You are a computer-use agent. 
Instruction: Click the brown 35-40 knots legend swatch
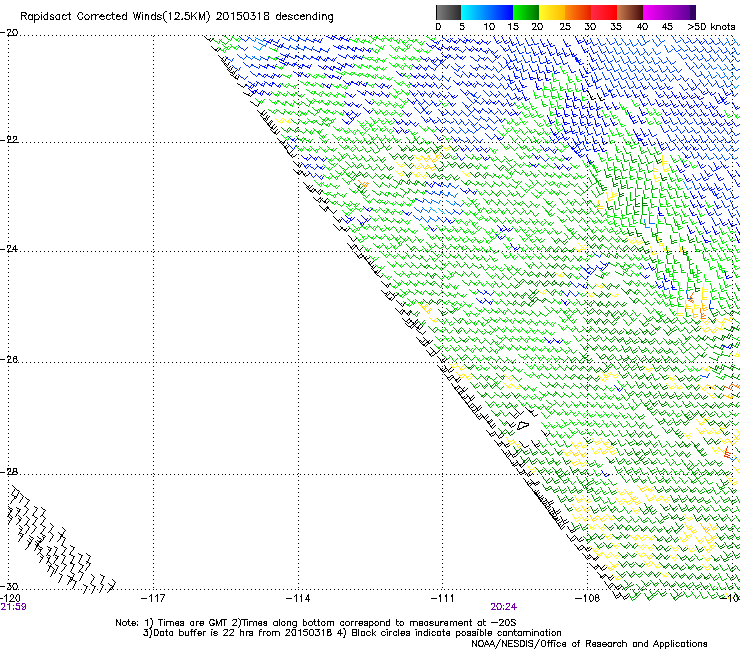[x=630, y=12]
